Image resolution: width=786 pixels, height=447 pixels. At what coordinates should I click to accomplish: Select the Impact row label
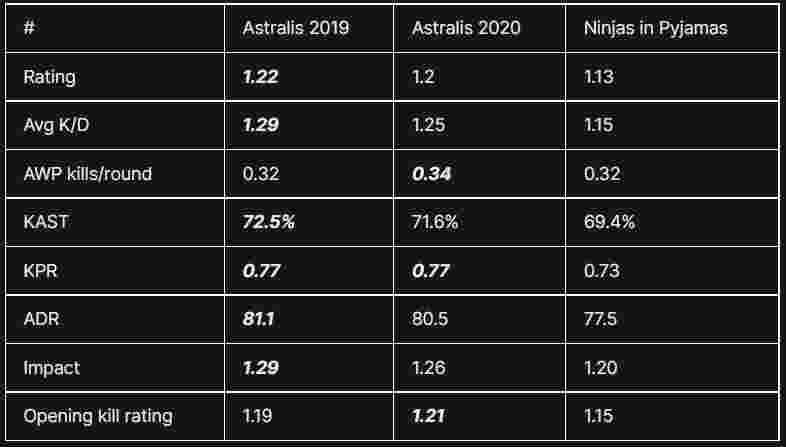pos(51,368)
